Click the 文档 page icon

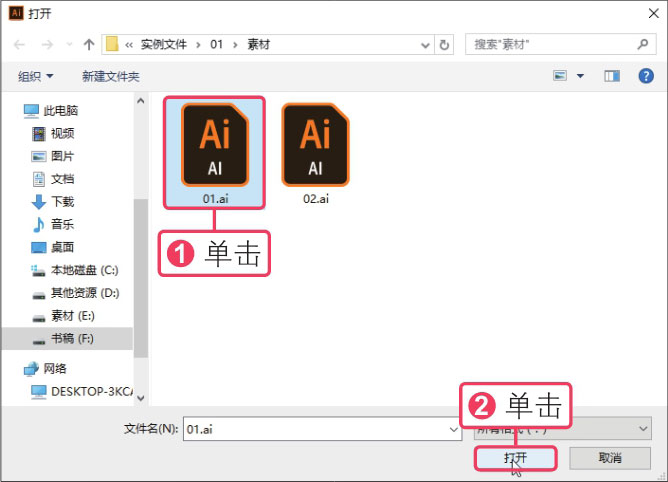pyautogui.click(x=39, y=179)
